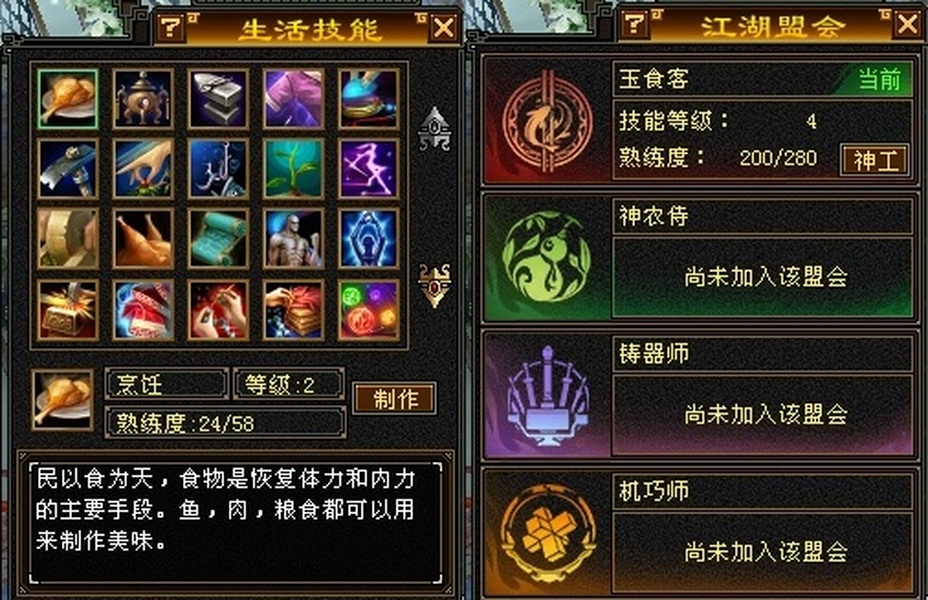Click the 神工 button
The height and width of the screenshot is (600, 928).
pyautogui.click(x=875, y=160)
